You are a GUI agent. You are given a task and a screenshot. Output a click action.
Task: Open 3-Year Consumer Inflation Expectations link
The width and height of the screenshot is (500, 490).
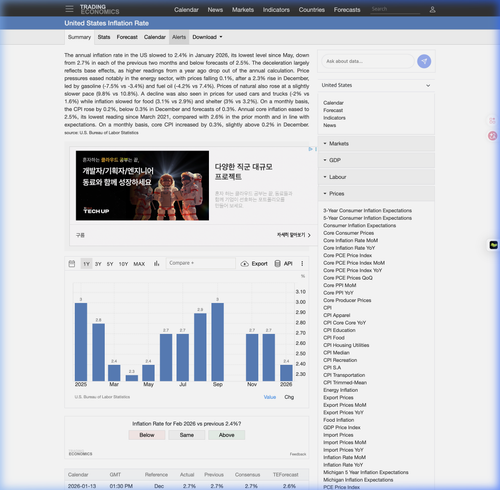click(367, 210)
